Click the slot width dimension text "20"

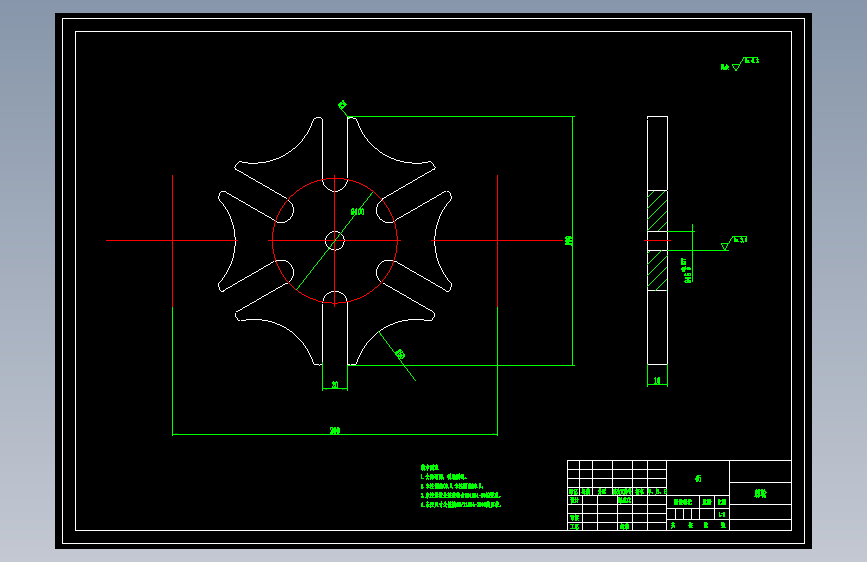[335, 384]
